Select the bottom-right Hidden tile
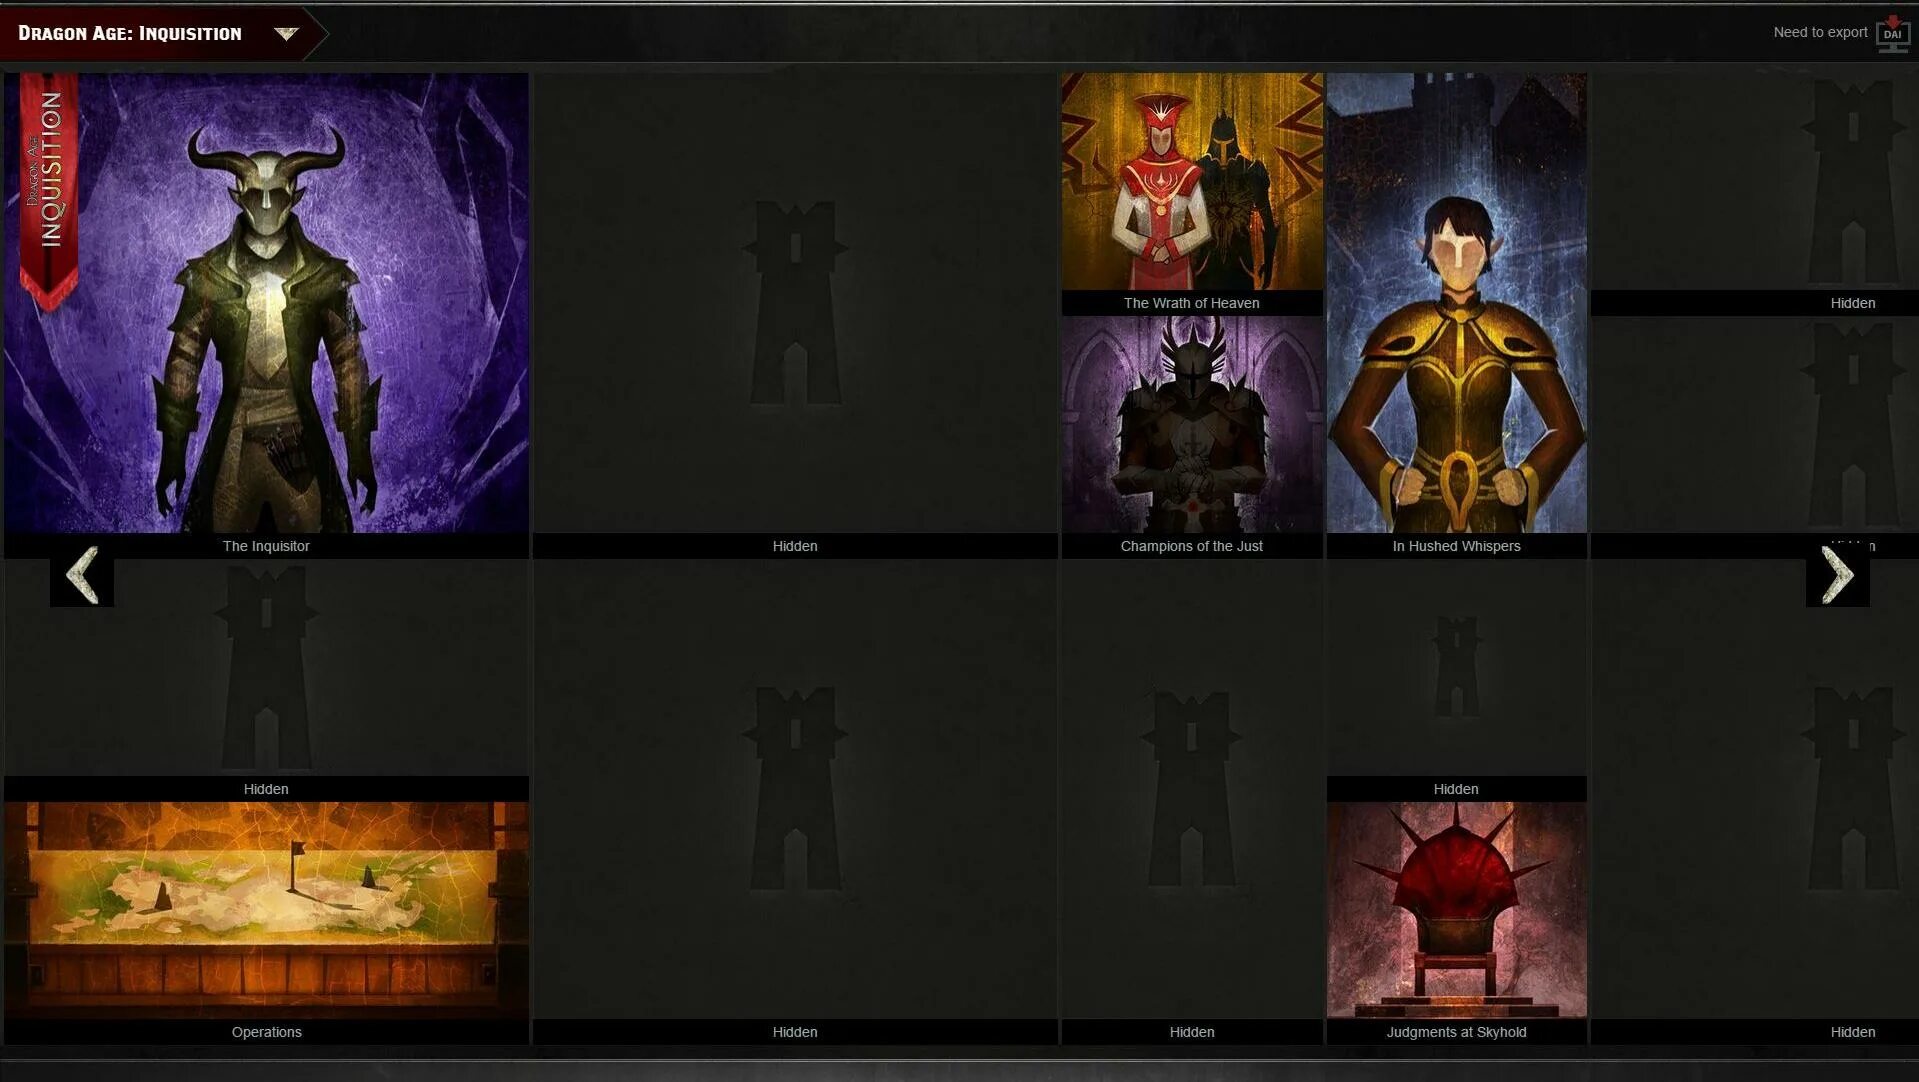 tap(1755, 802)
